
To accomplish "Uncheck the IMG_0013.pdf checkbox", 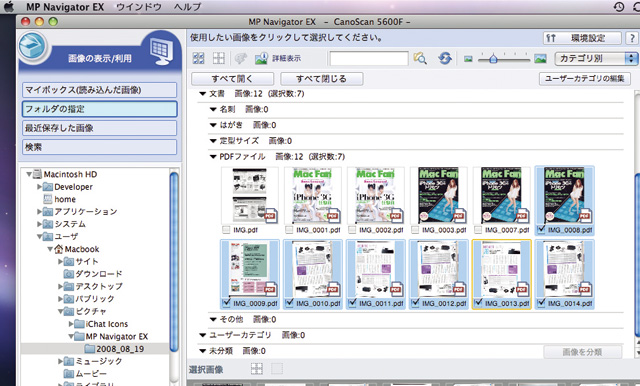I will (478, 303).
